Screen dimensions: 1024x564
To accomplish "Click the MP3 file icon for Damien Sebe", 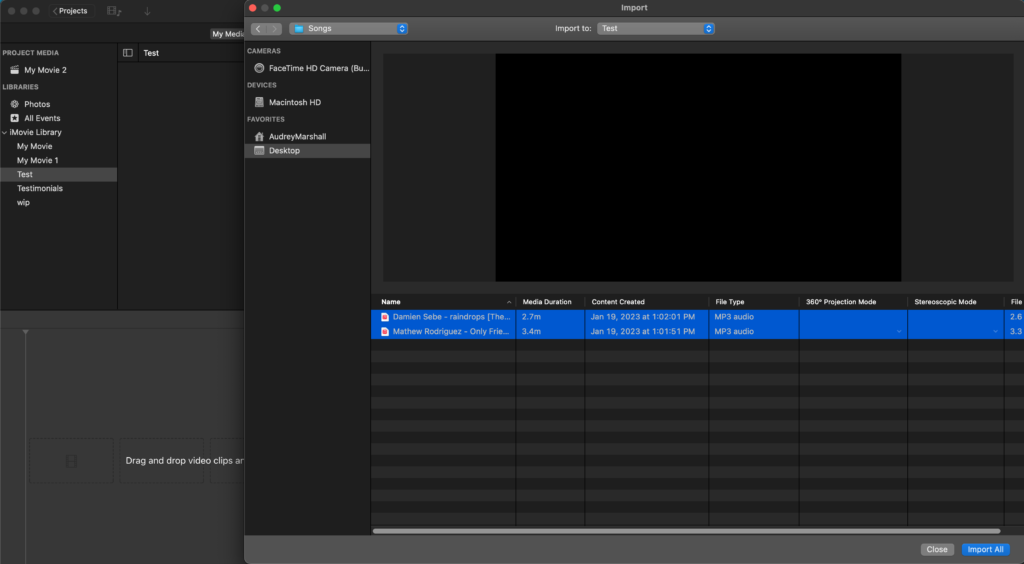I will (385, 317).
